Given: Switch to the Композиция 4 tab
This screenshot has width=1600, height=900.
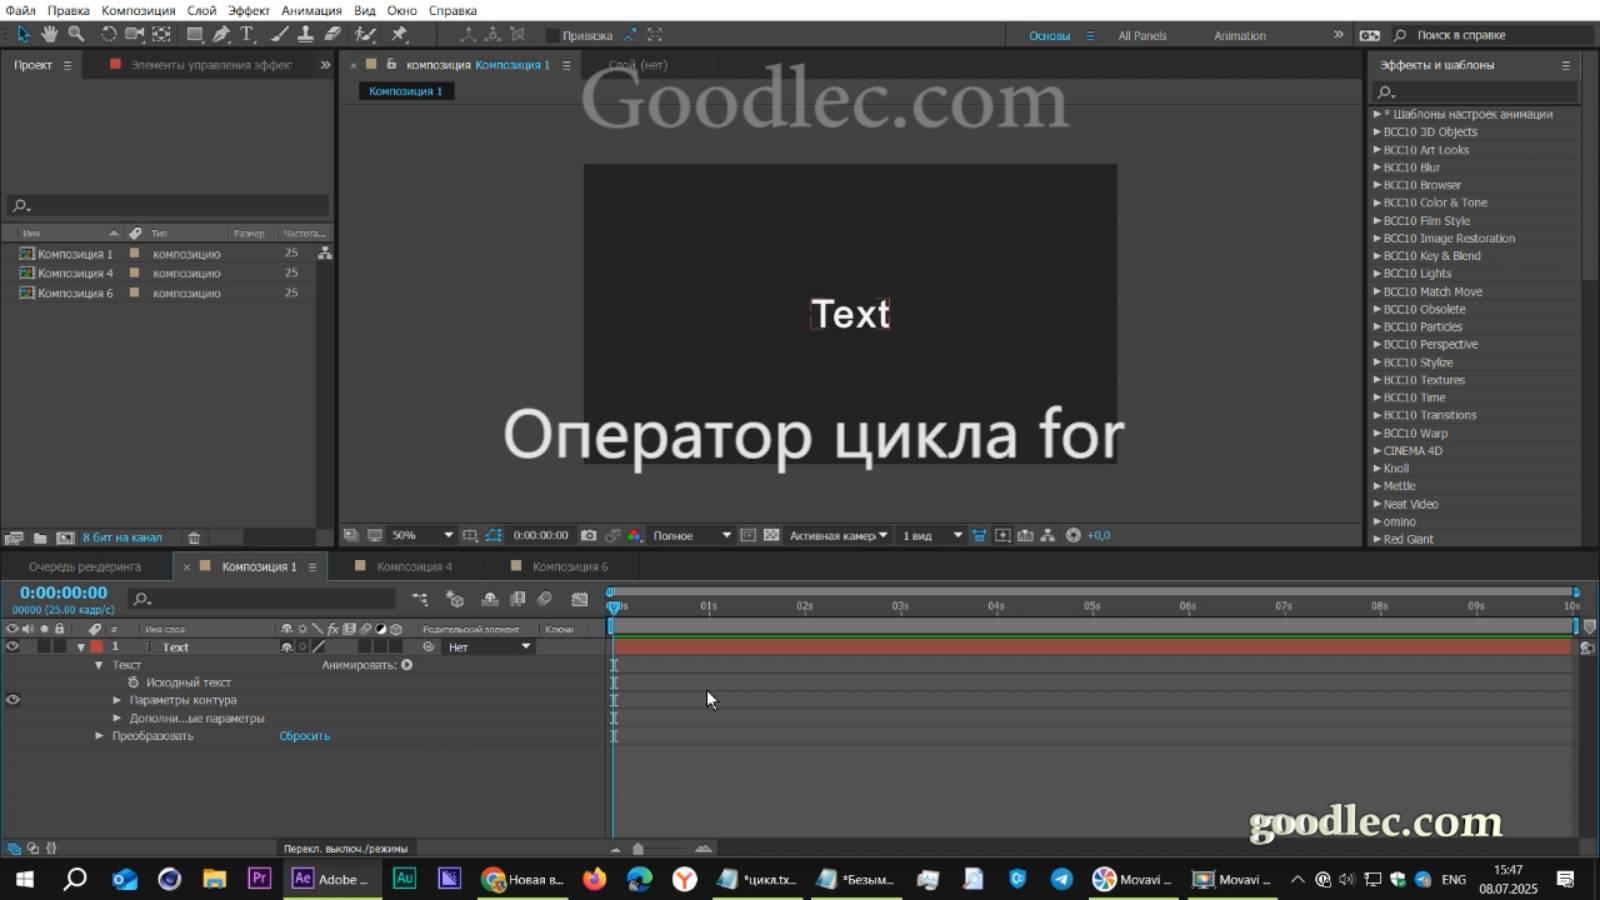Looking at the screenshot, I should coord(414,566).
